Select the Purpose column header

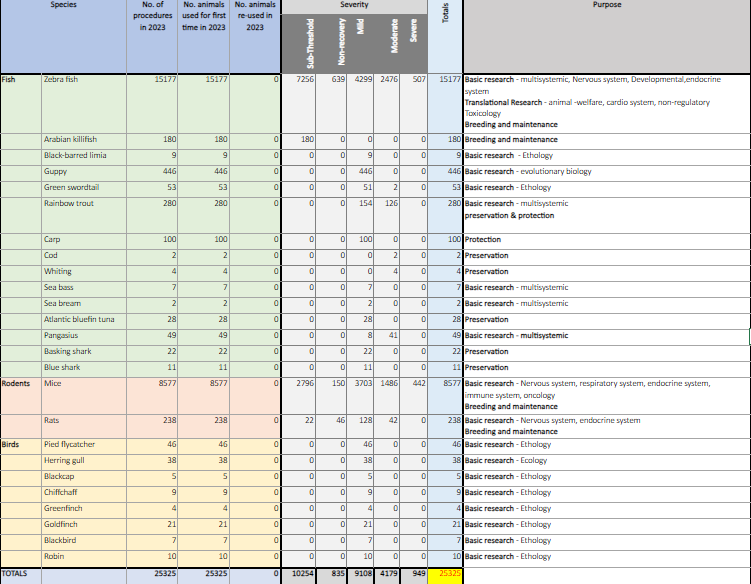coord(606,5)
